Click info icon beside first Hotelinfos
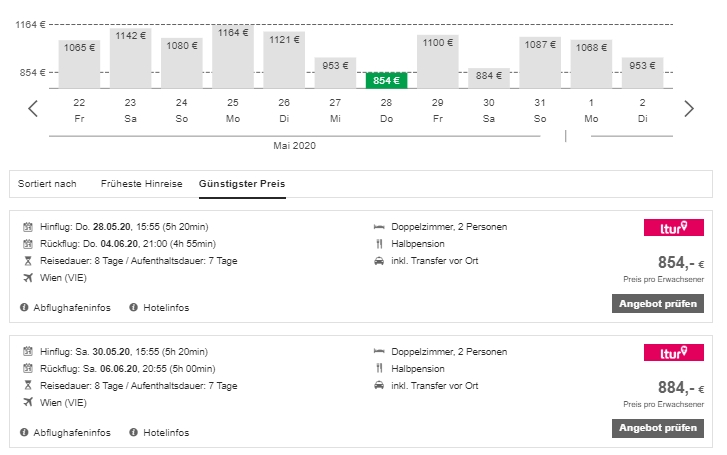 click(x=133, y=307)
